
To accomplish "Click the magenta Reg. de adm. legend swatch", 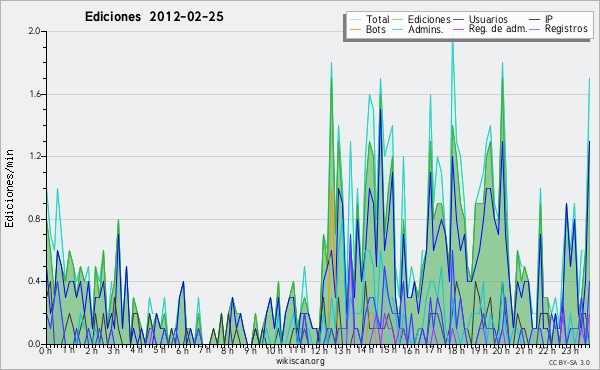I will [459, 29].
